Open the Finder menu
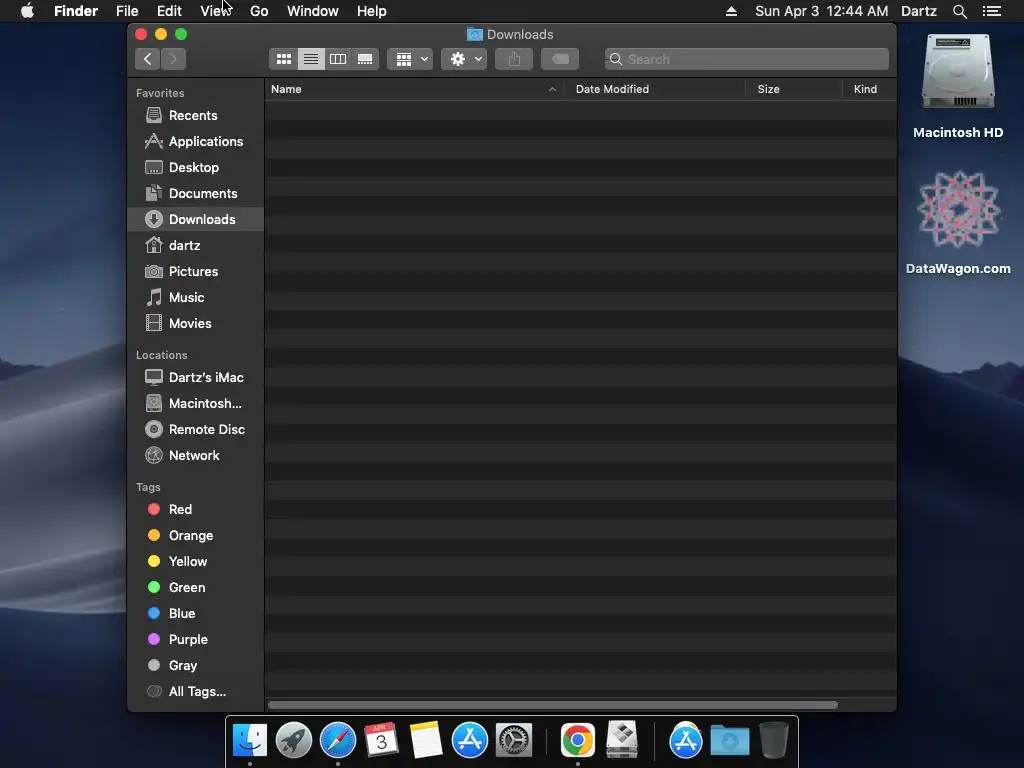This screenshot has height=768, width=1024. pyautogui.click(x=76, y=11)
